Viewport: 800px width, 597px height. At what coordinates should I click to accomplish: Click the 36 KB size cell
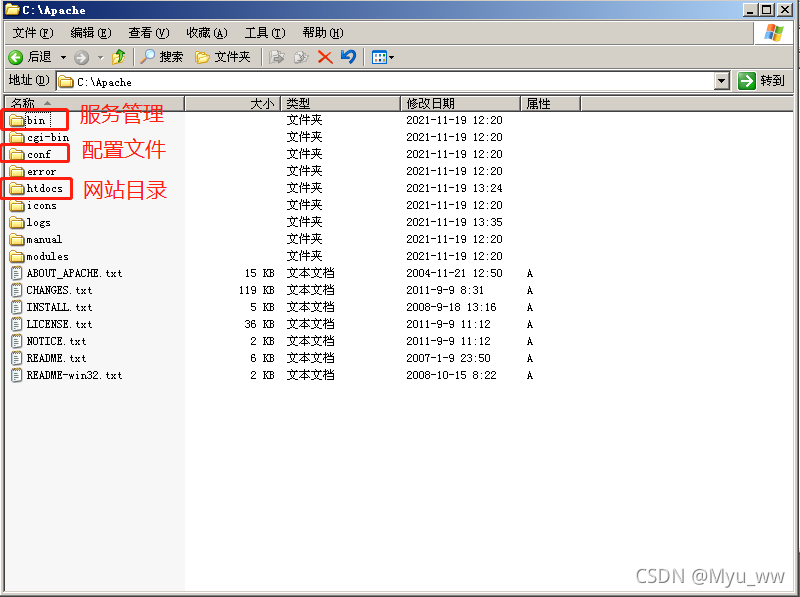point(259,324)
